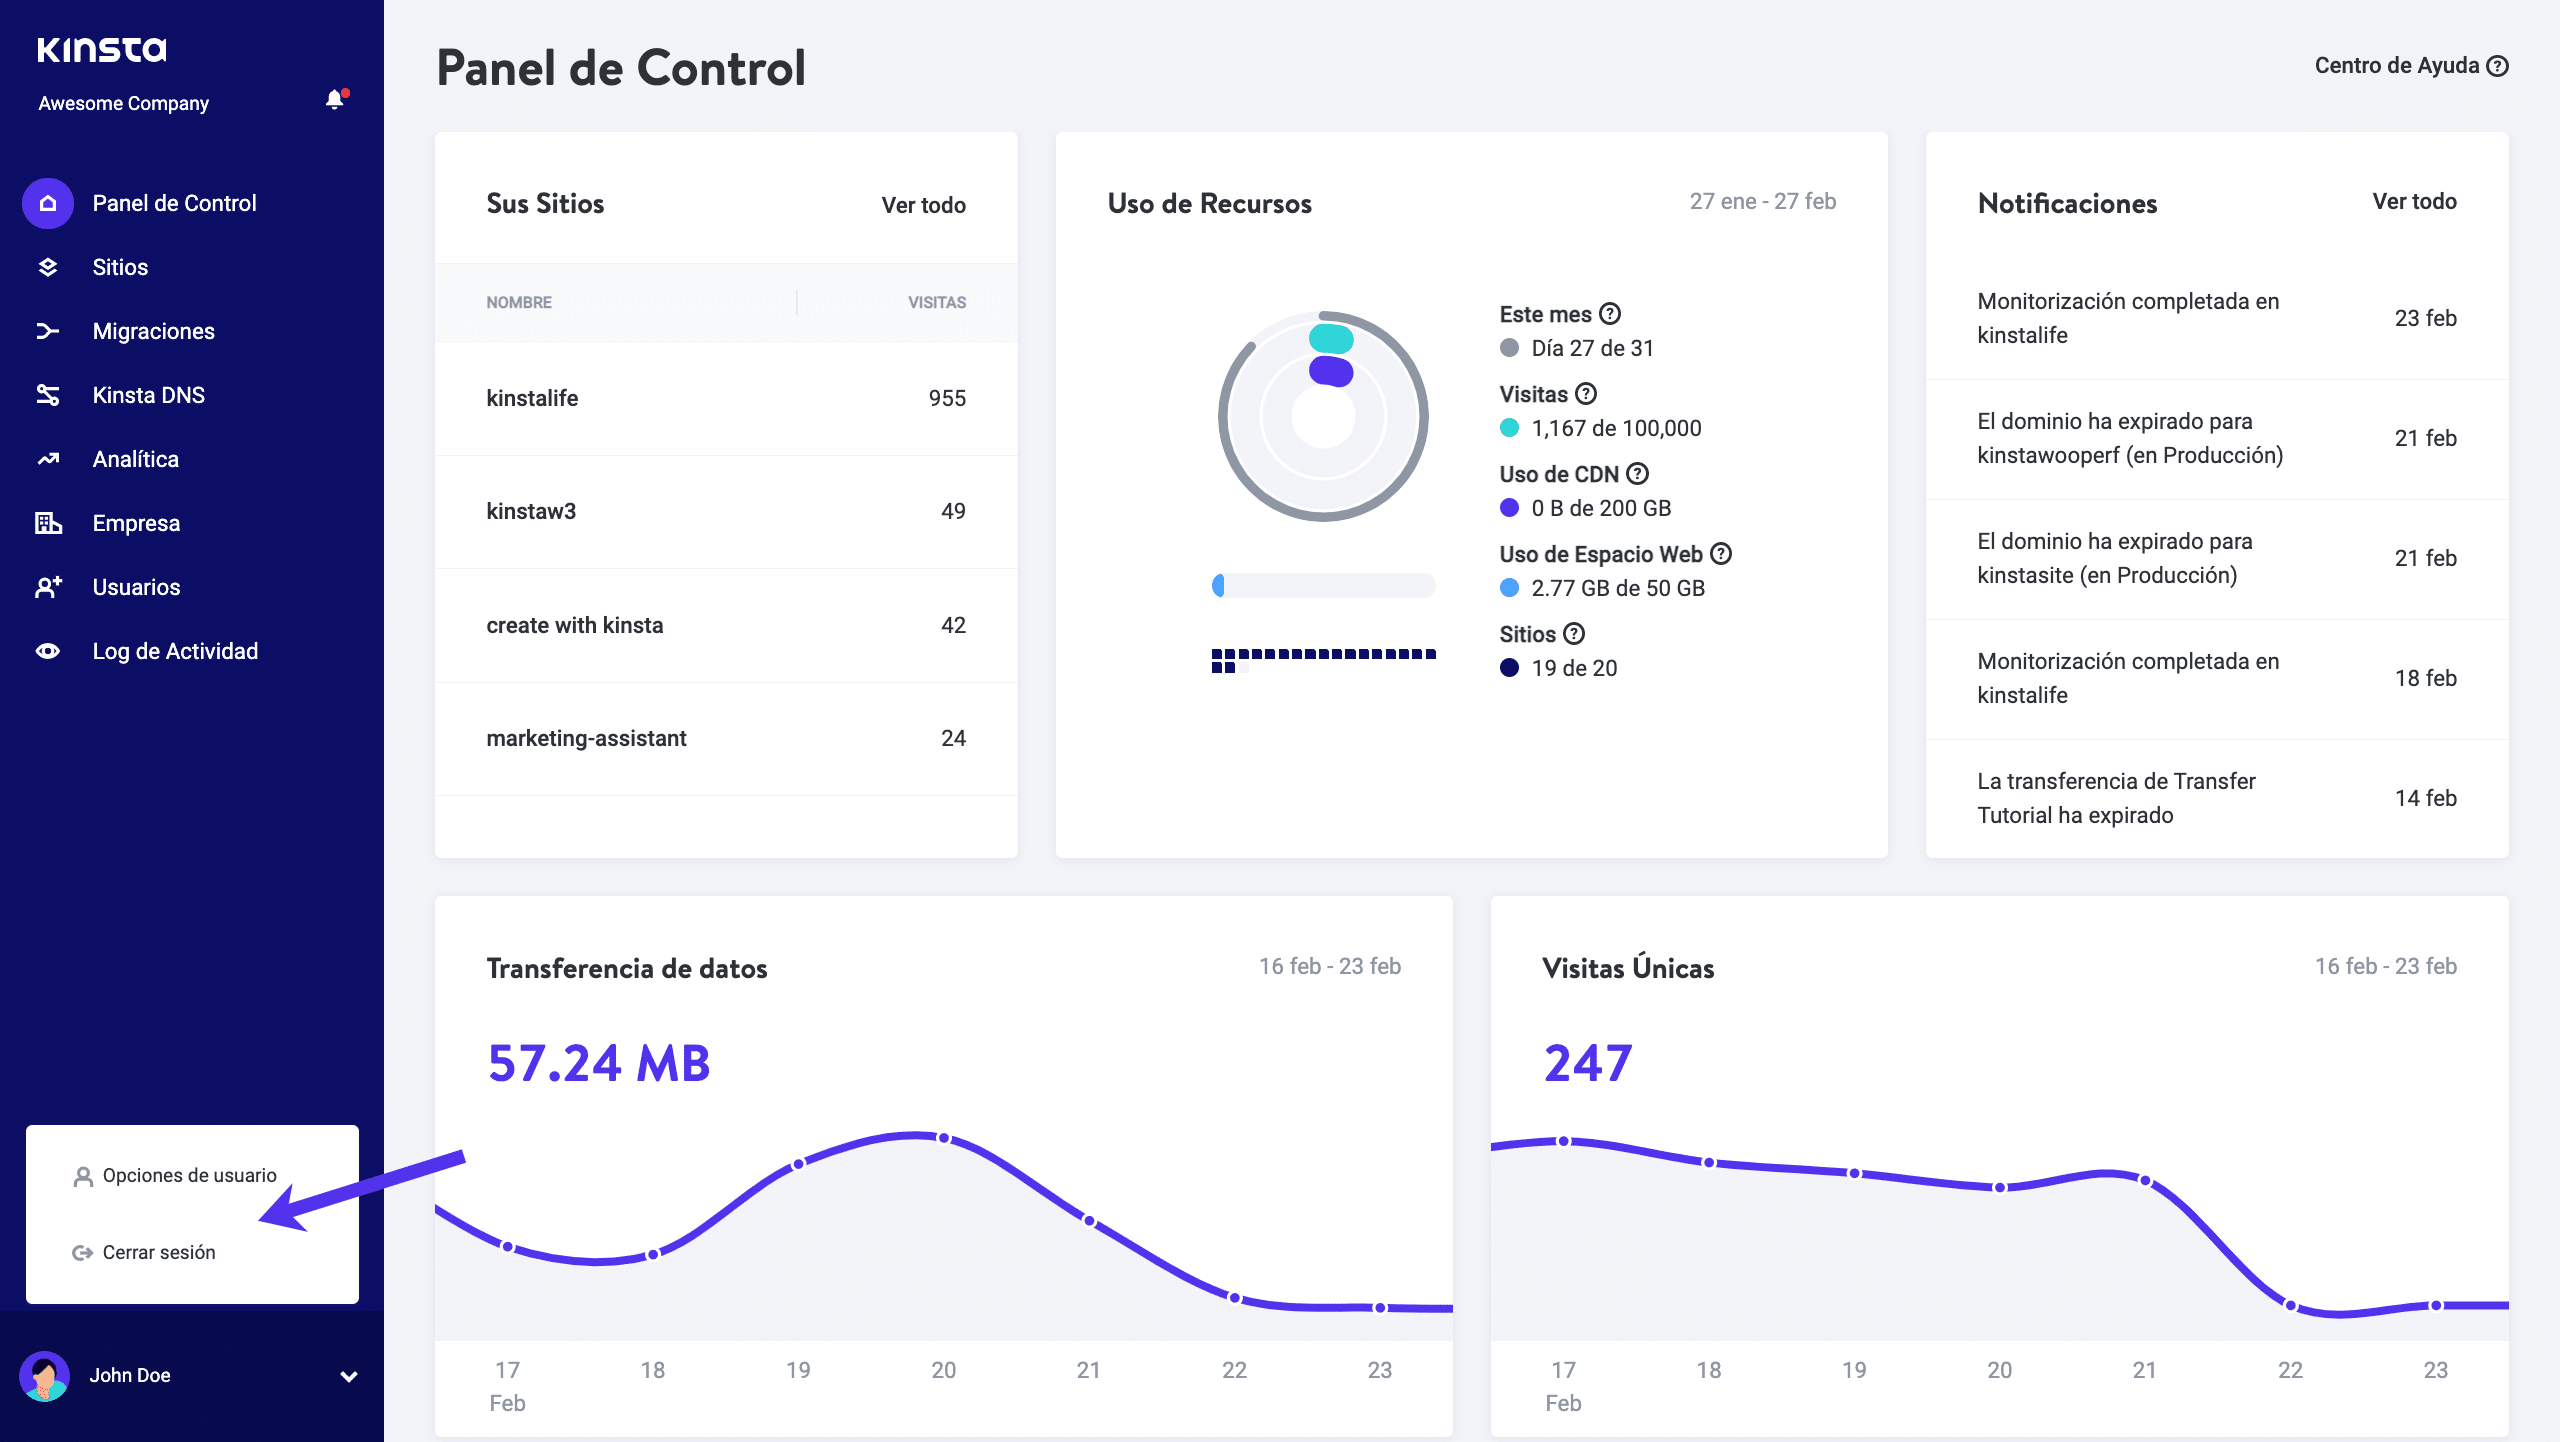2560x1442 pixels.
Task: Collapse the John Doe user menu chevron
Action: [x=348, y=1376]
